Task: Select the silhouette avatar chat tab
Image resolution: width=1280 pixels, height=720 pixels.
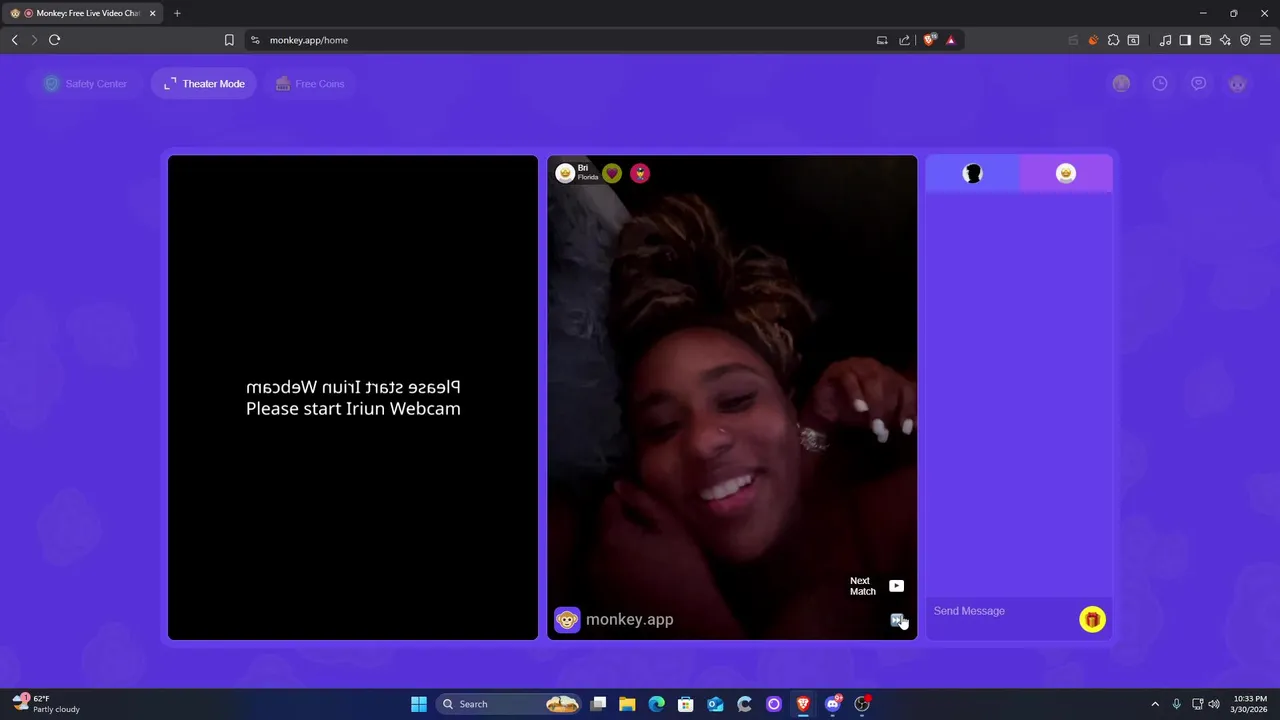Action: (x=972, y=174)
